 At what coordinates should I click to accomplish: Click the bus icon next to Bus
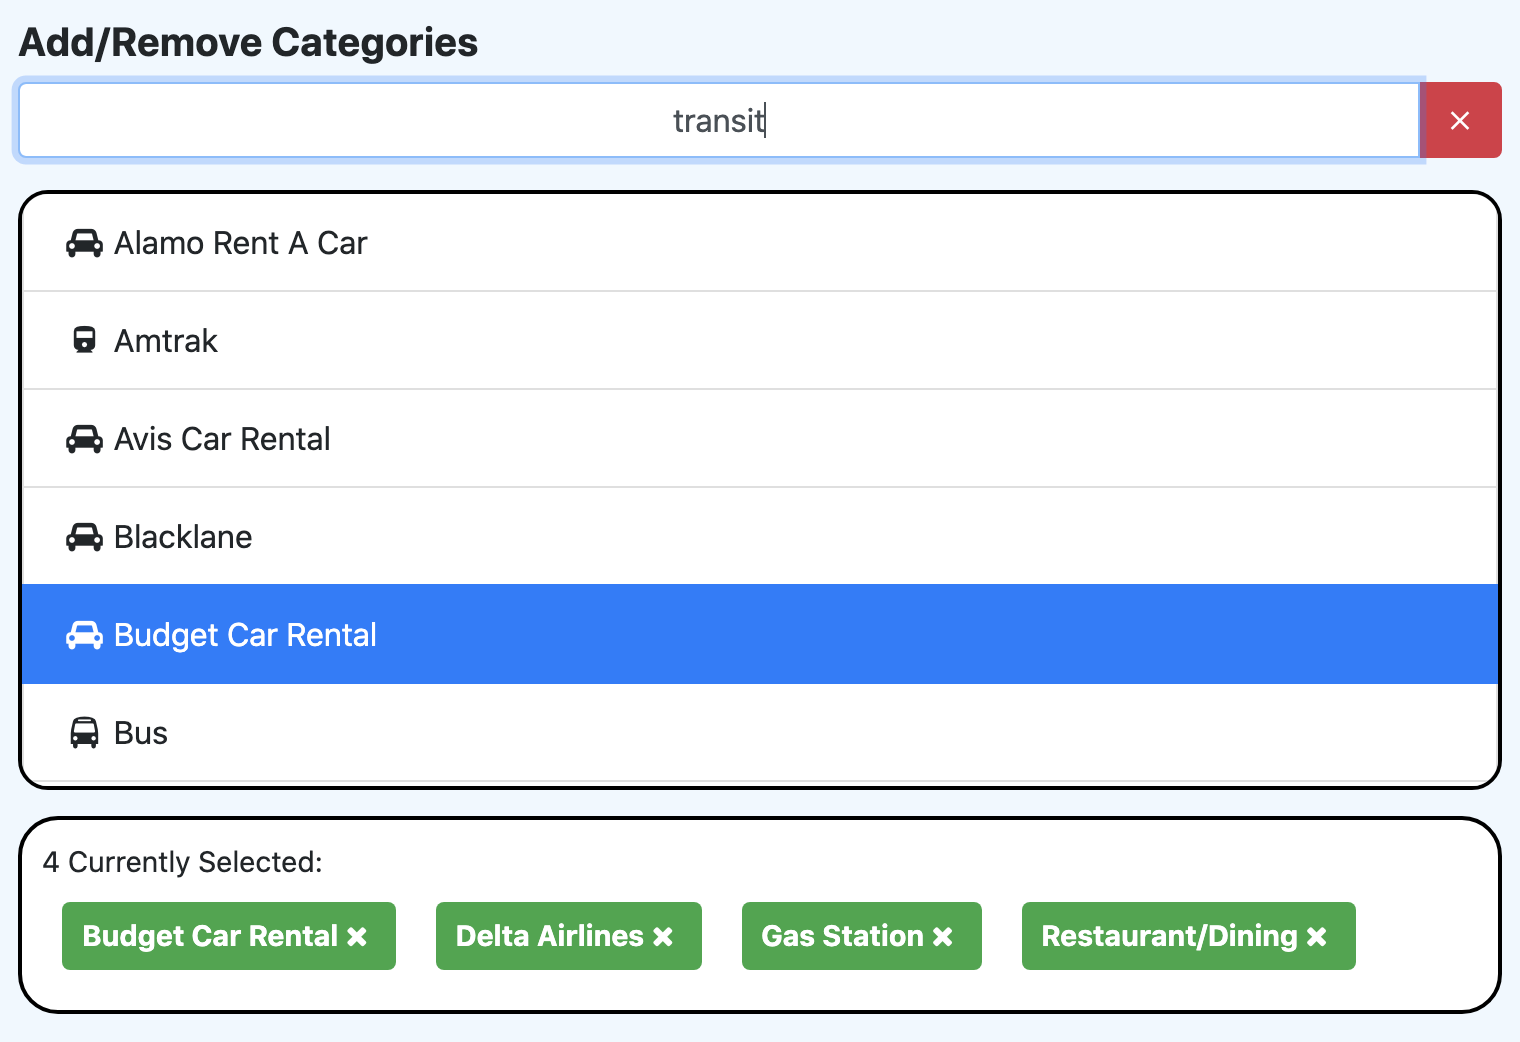(84, 733)
